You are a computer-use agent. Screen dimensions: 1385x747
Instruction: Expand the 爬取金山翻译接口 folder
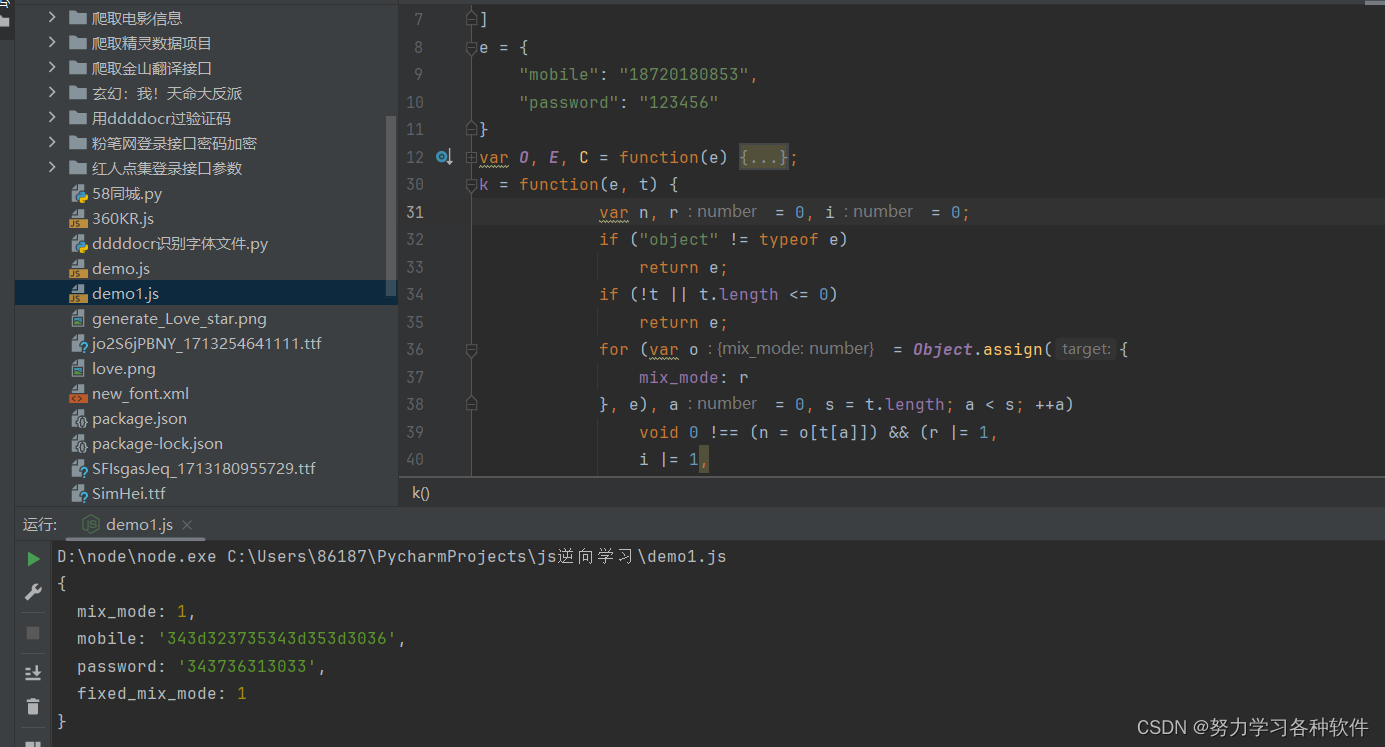[x=52, y=68]
